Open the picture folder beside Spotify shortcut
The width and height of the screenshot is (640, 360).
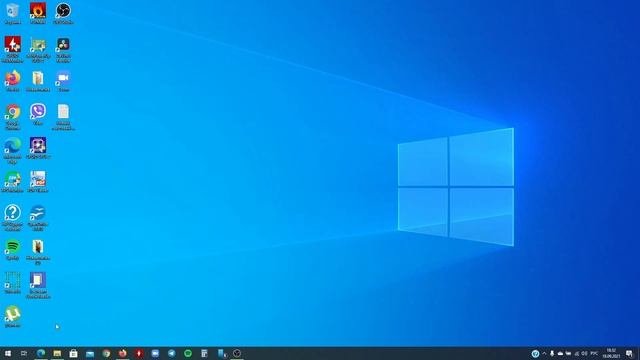pos(38,251)
